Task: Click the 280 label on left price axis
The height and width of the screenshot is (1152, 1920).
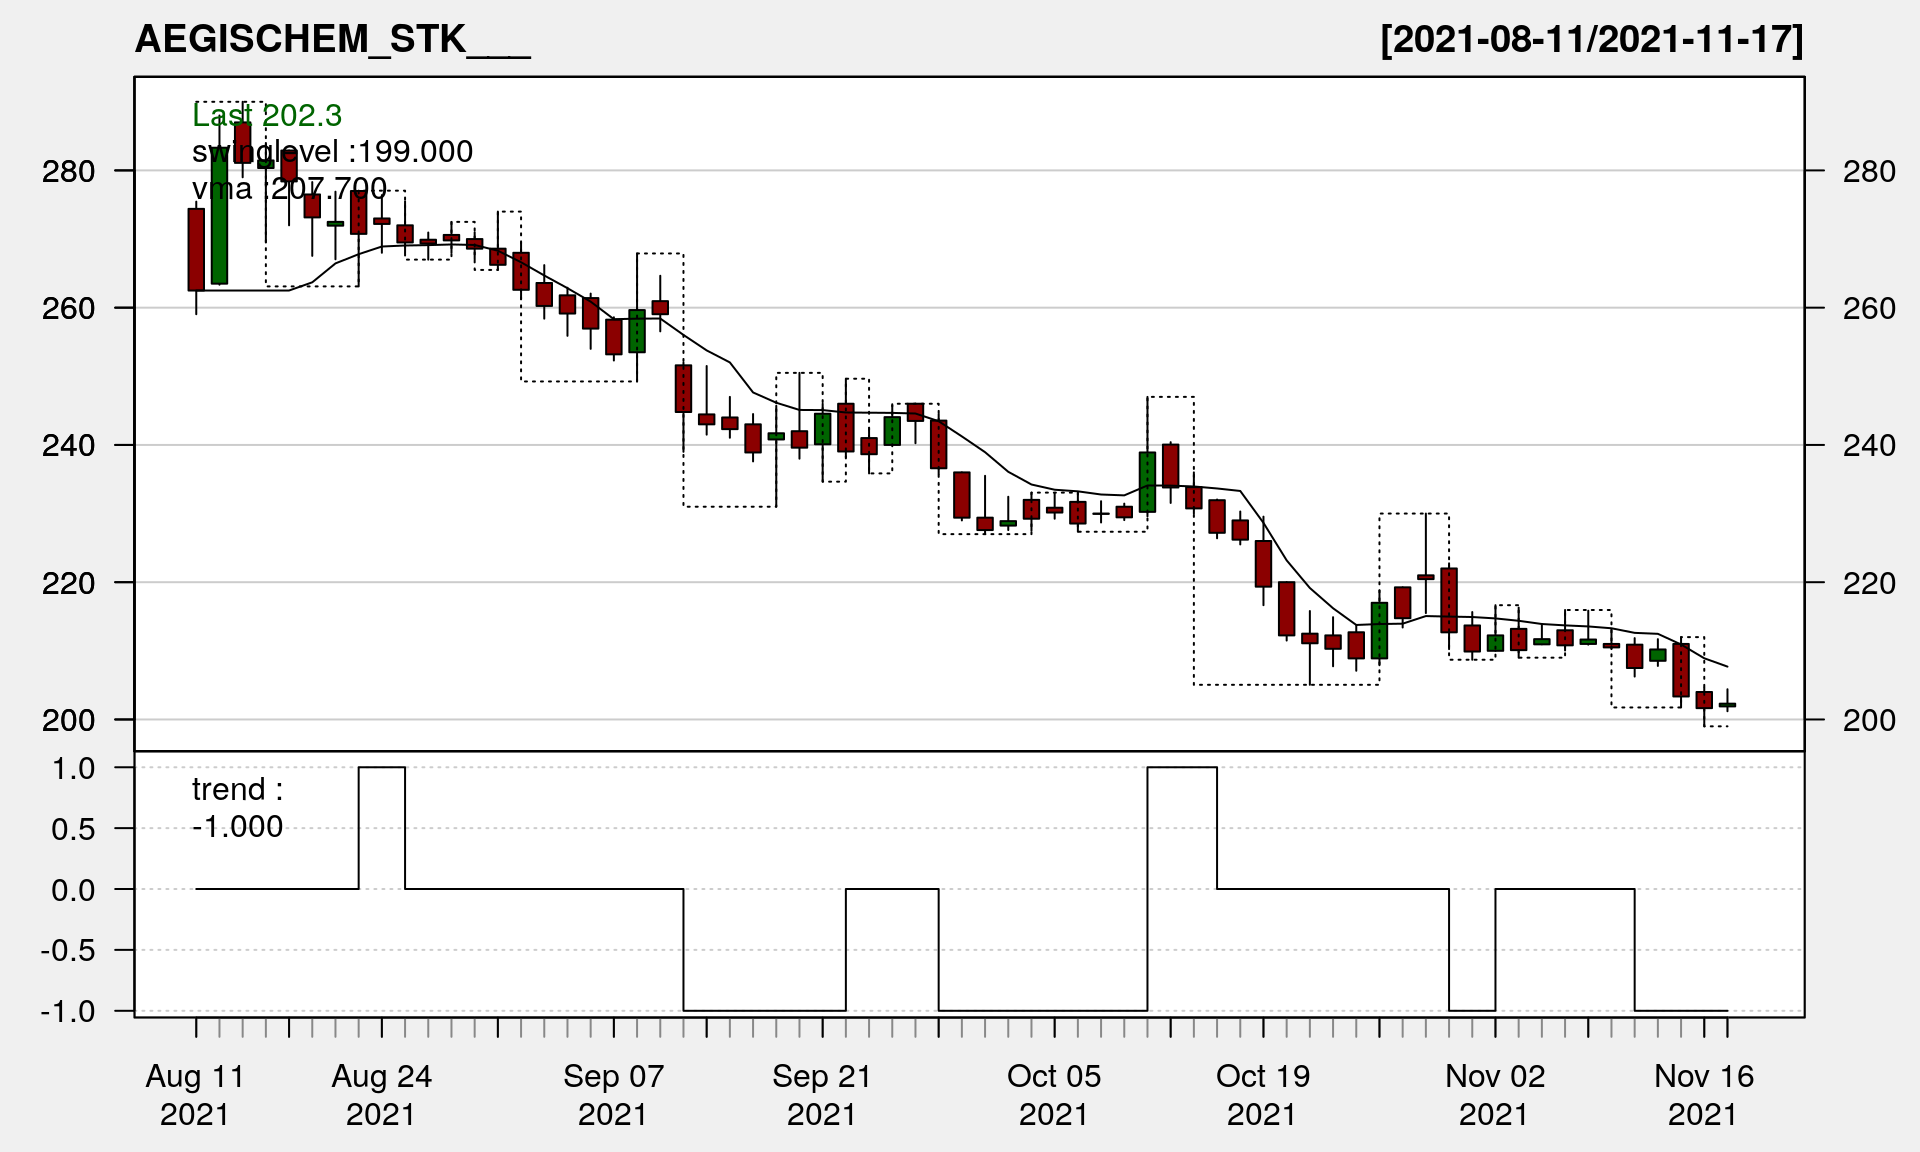Action: pos(68,171)
